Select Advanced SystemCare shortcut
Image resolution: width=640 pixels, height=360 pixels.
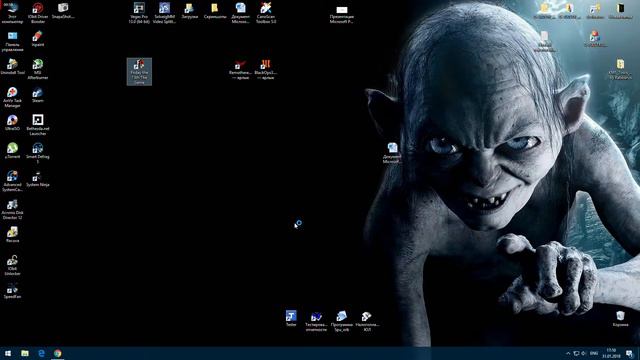click(12, 181)
